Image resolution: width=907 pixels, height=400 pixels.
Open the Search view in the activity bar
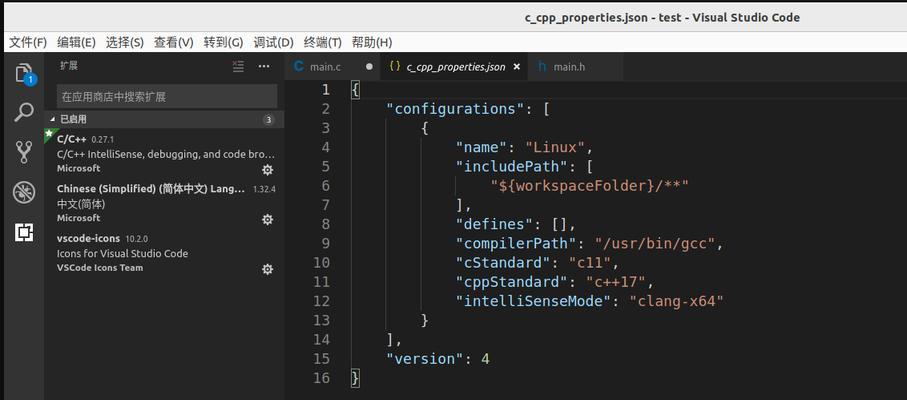coord(24,112)
